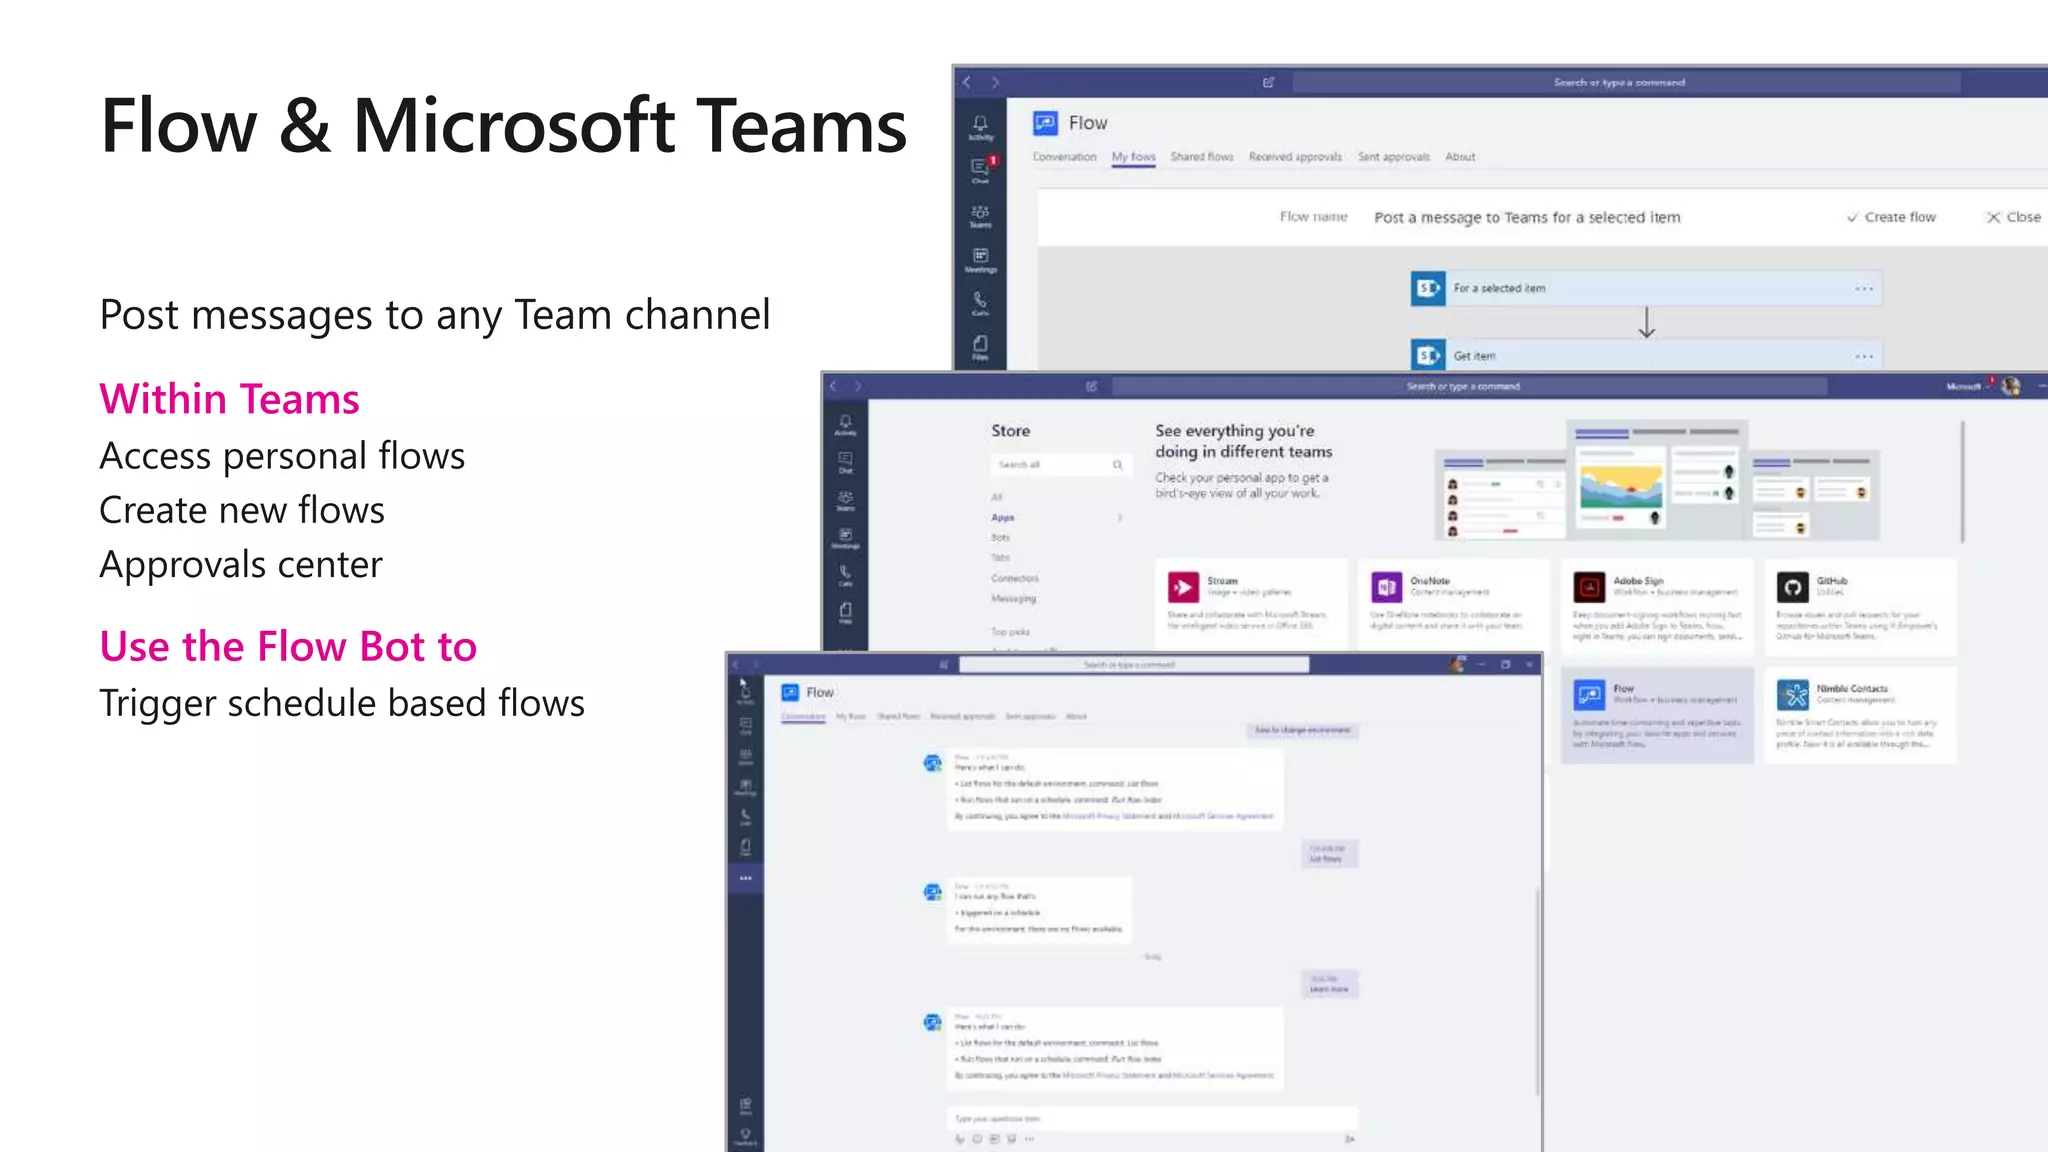Select the Messaging category in the Store
Viewport: 2048px width, 1152px height.
click(1013, 598)
